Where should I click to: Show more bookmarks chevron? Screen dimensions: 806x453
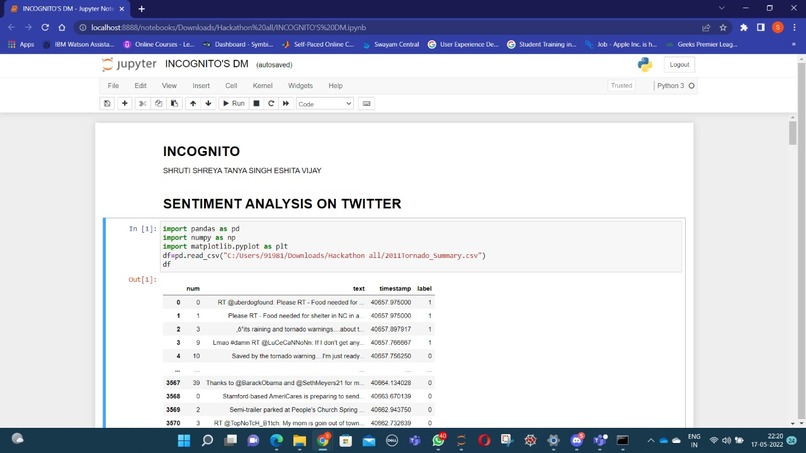(794, 45)
